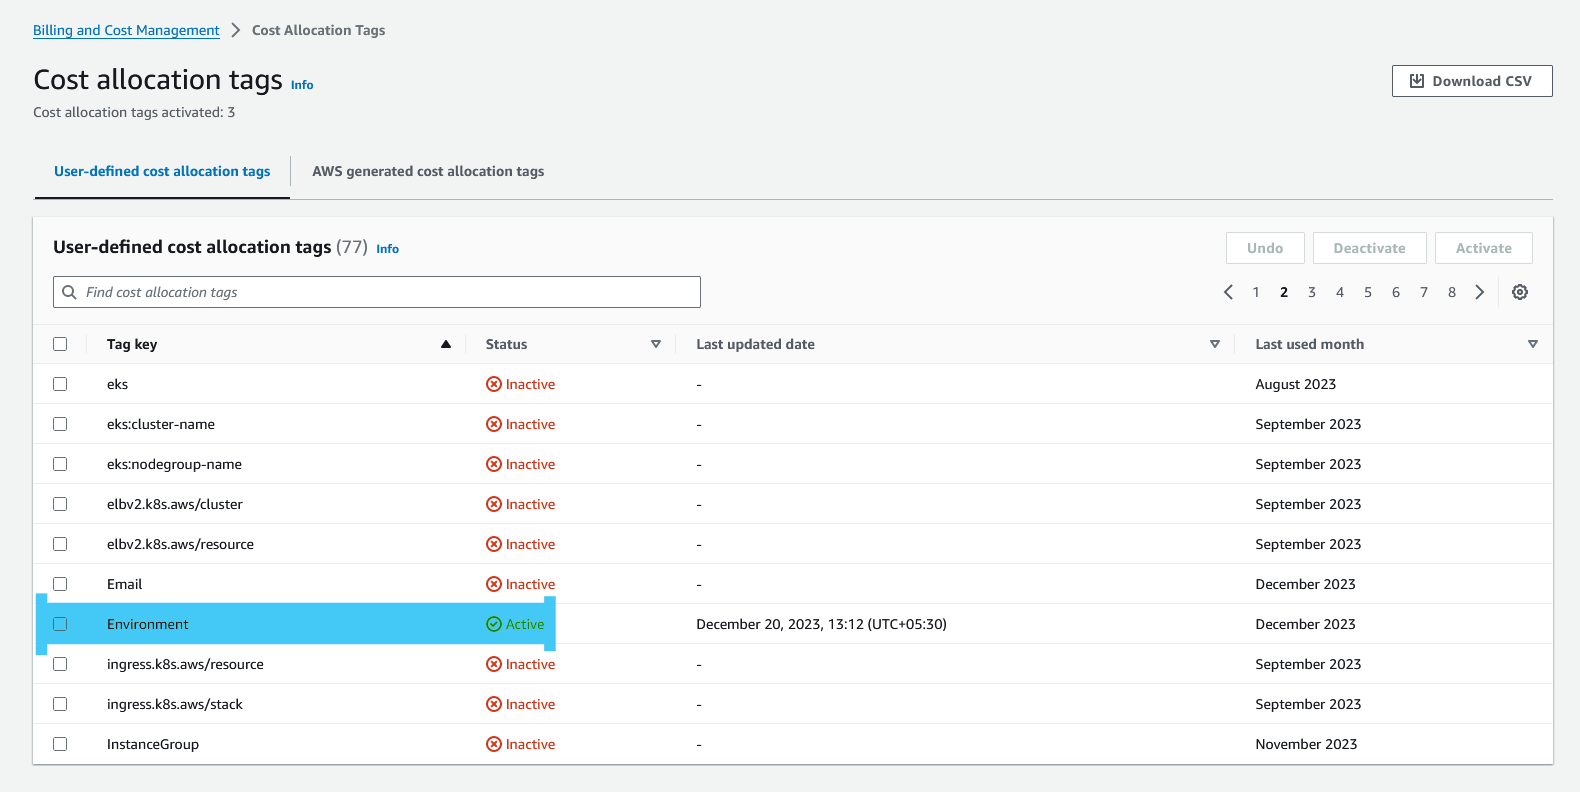Focus the Find cost allocation tags field

click(x=377, y=292)
